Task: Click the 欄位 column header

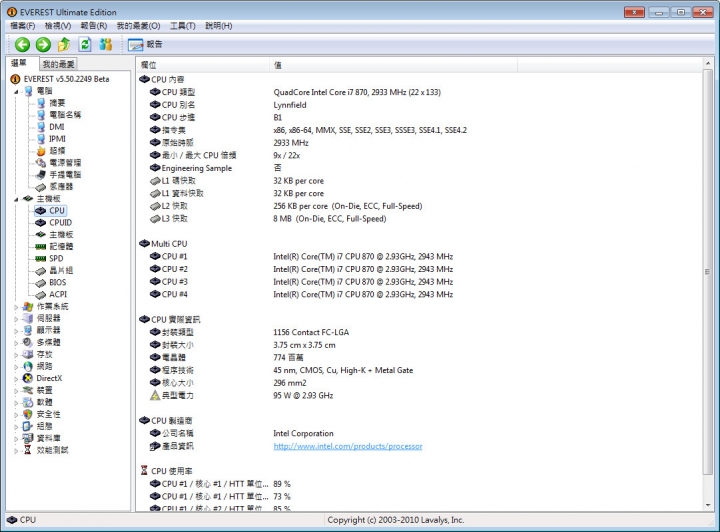Action: (x=202, y=65)
